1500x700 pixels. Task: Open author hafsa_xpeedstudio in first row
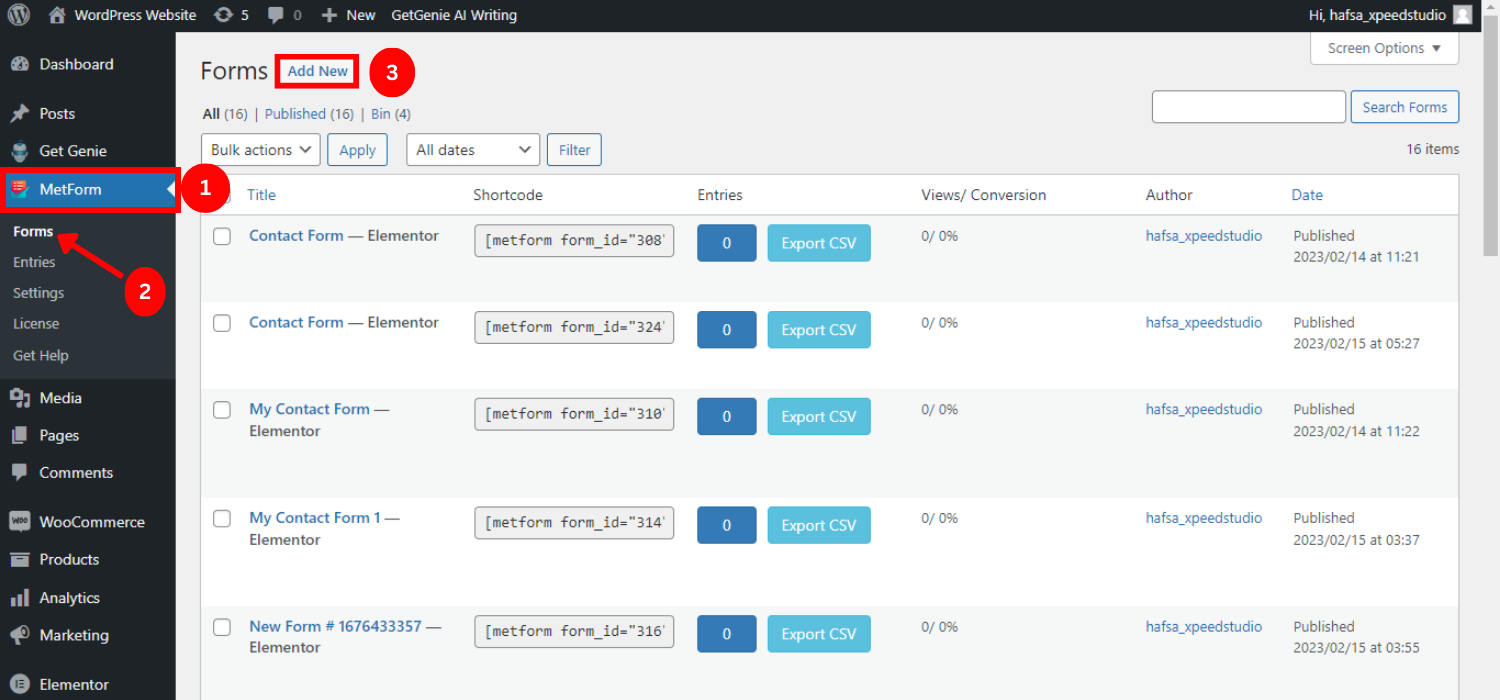tap(1204, 236)
